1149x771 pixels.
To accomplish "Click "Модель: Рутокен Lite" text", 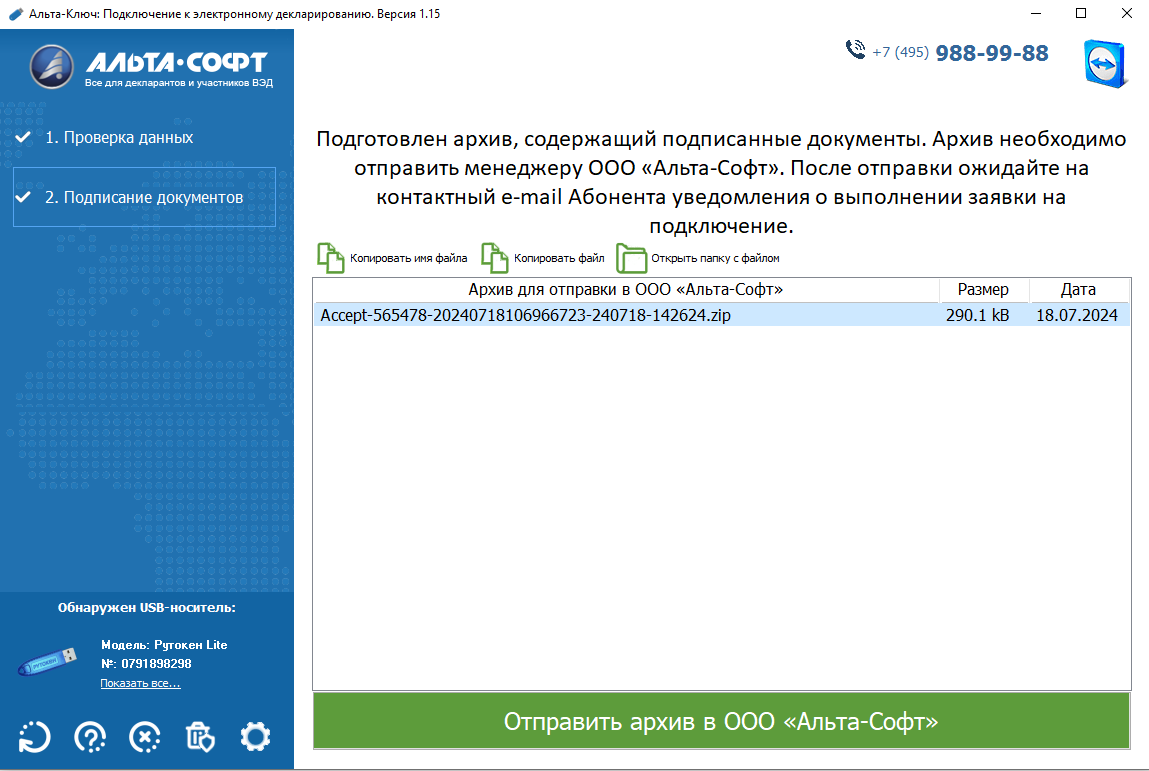I will (164, 645).
